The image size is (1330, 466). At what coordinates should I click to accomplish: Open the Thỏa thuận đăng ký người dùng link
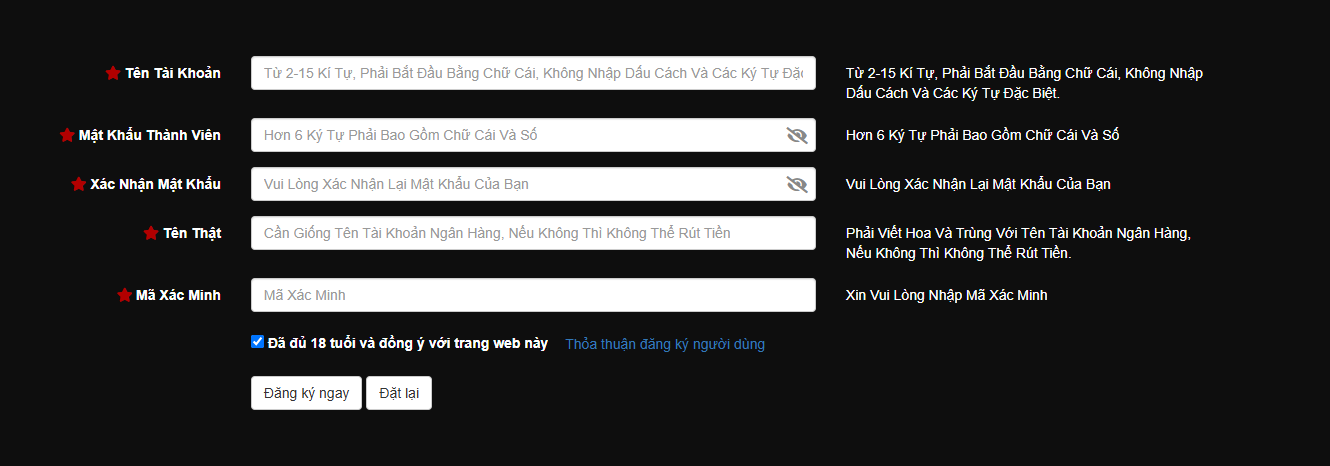(665, 344)
